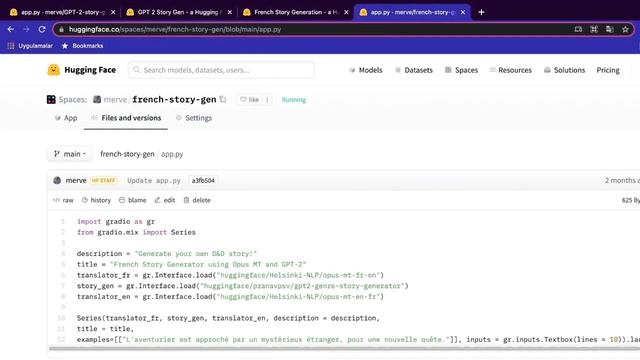
Task: Bookmark this page with star icon
Action: (x=625, y=29)
